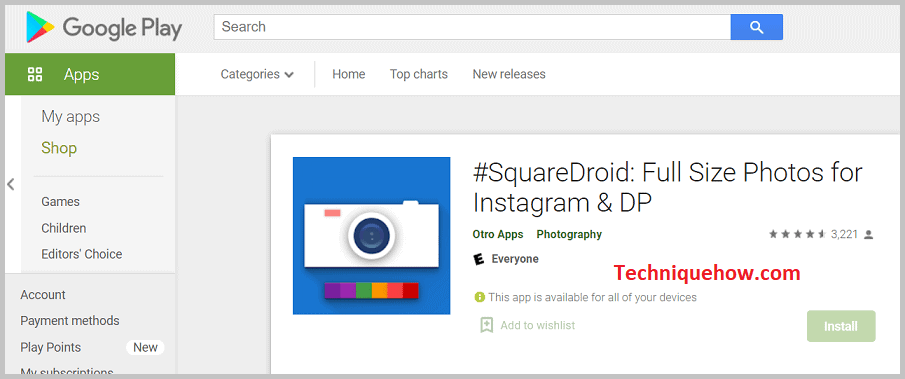Open the New releases tab
The width and height of the screenshot is (905, 379).
click(508, 74)
